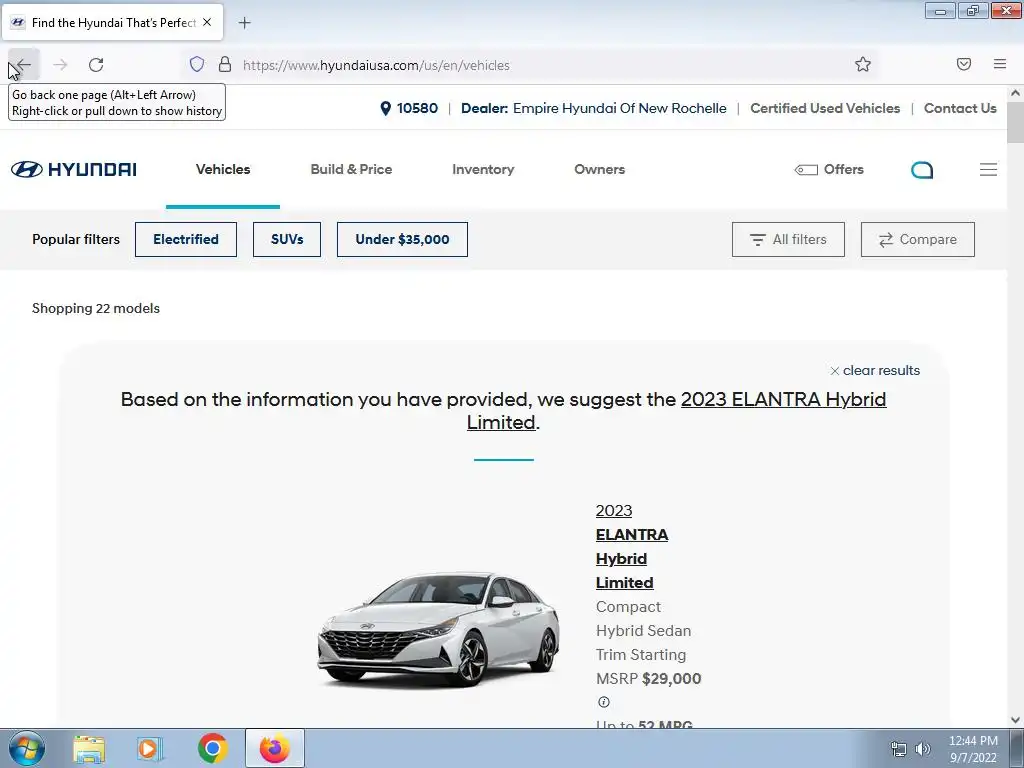Click the location pin icon beside 10580

(x=385, y=108)
